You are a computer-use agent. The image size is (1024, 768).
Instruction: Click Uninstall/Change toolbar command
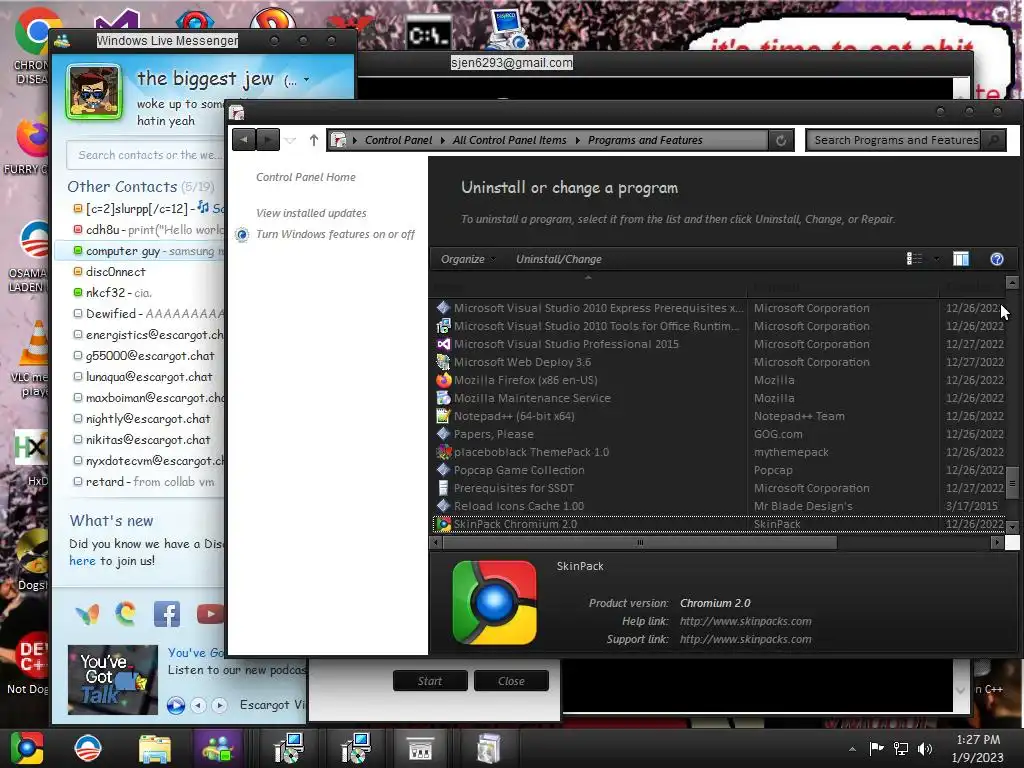click(x=559, y=259)
